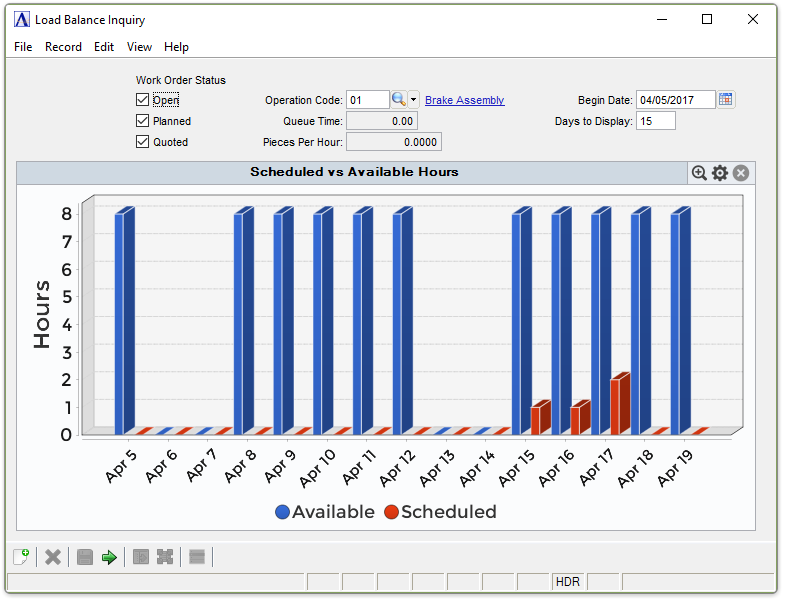Toggle the Quoted checkbox
Screen dimensions: 786x602
click(143, 142)
